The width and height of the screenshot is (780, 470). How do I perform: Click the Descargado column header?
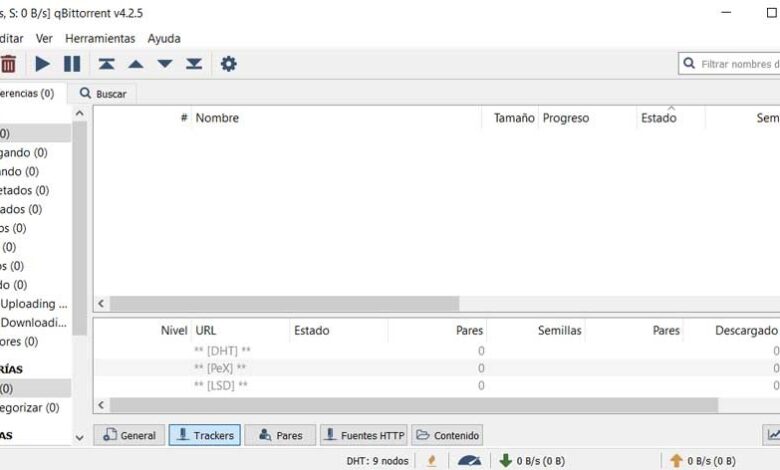tap(732, 330)
